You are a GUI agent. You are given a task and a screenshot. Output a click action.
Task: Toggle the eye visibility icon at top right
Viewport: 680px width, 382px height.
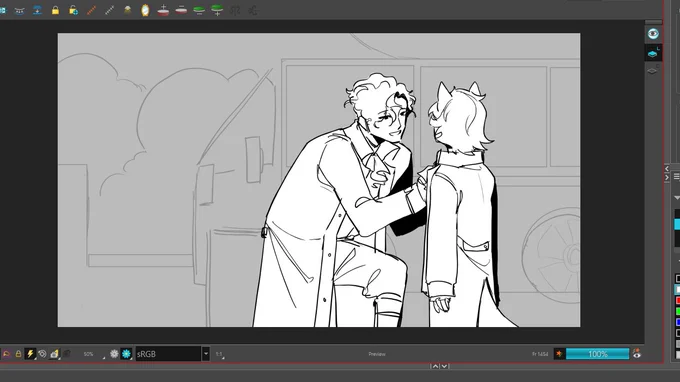pyautogui.click(x=653, y=34)
